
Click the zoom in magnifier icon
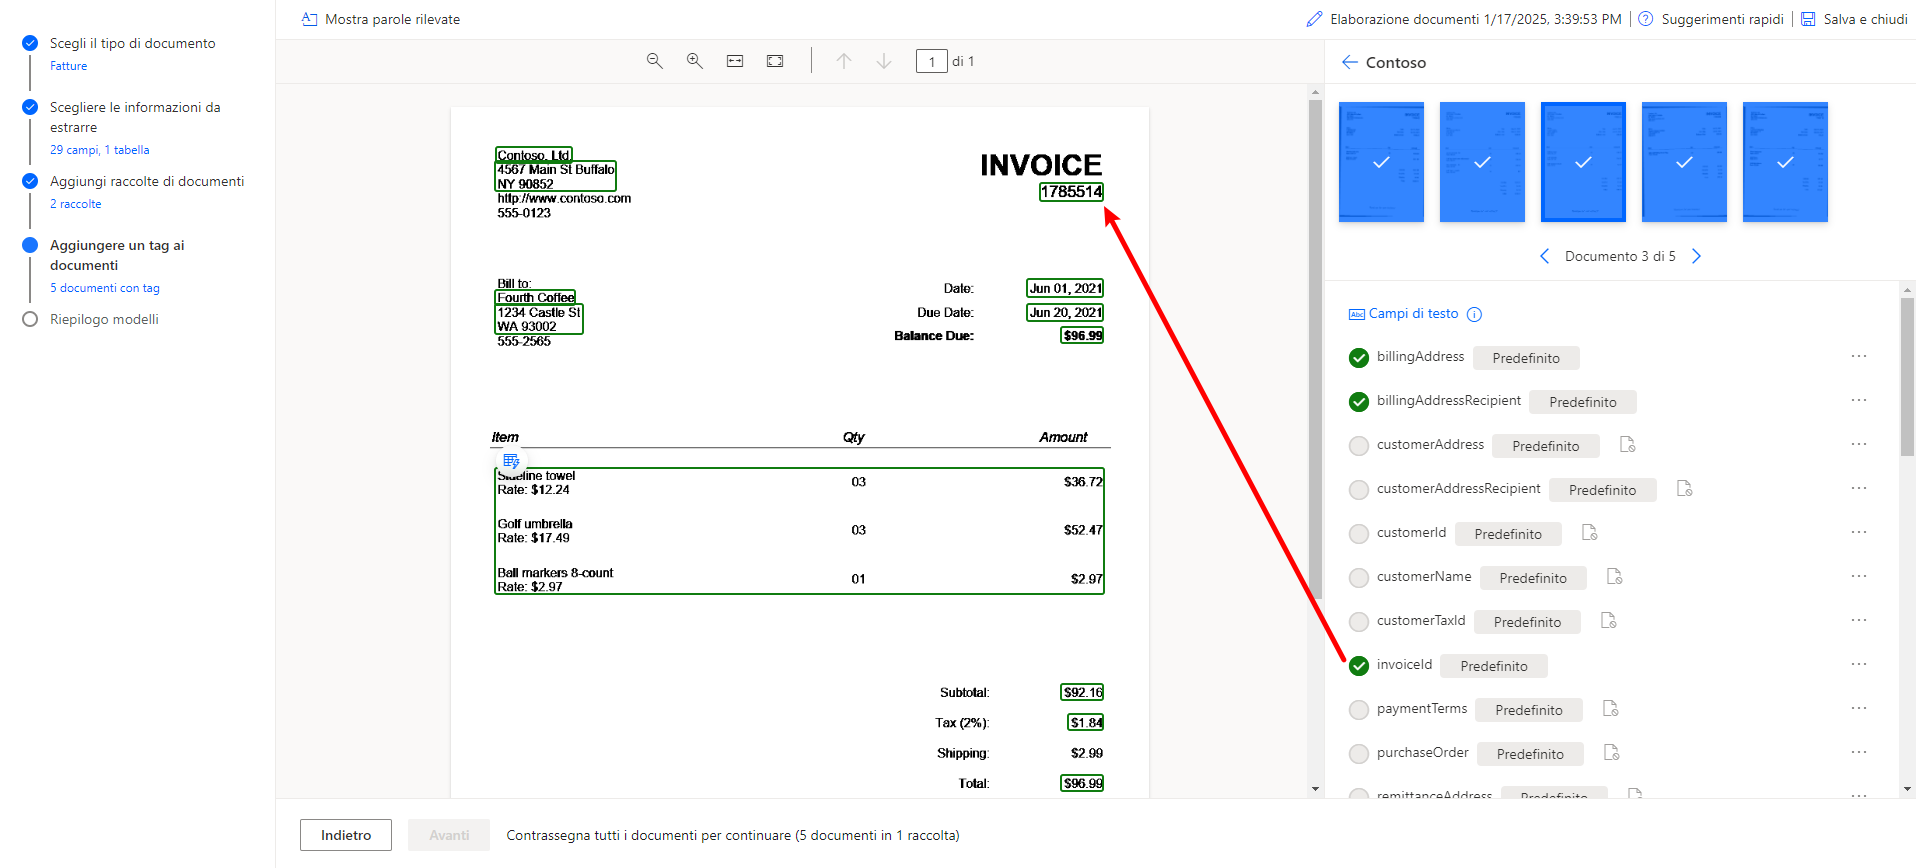[x=694, y=61]
